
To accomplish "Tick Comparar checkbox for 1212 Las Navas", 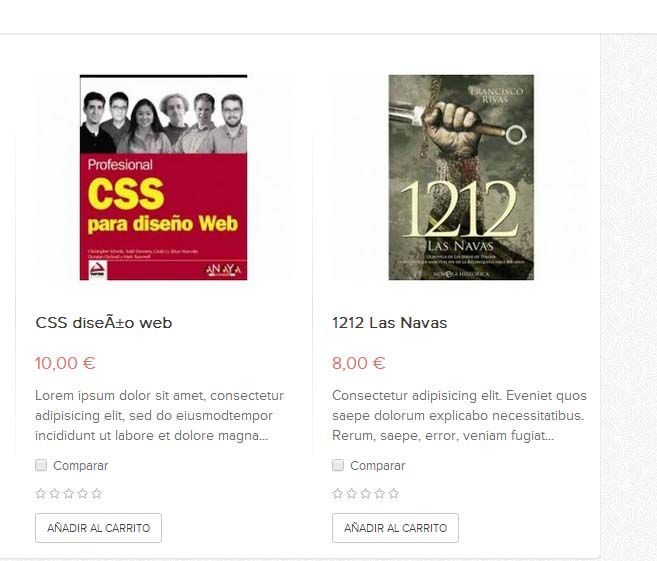I will 338,465.
